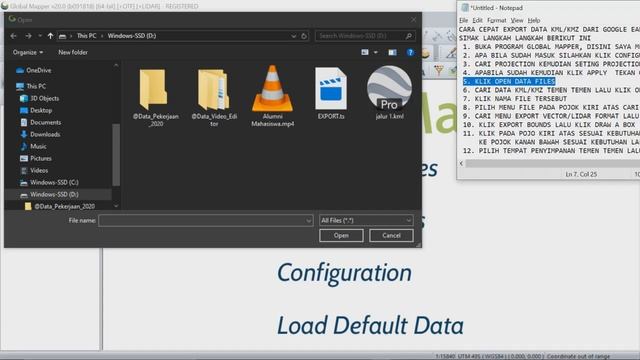Open the Organize menu
The width and height of the screenshot is (640, 360).
28,52
